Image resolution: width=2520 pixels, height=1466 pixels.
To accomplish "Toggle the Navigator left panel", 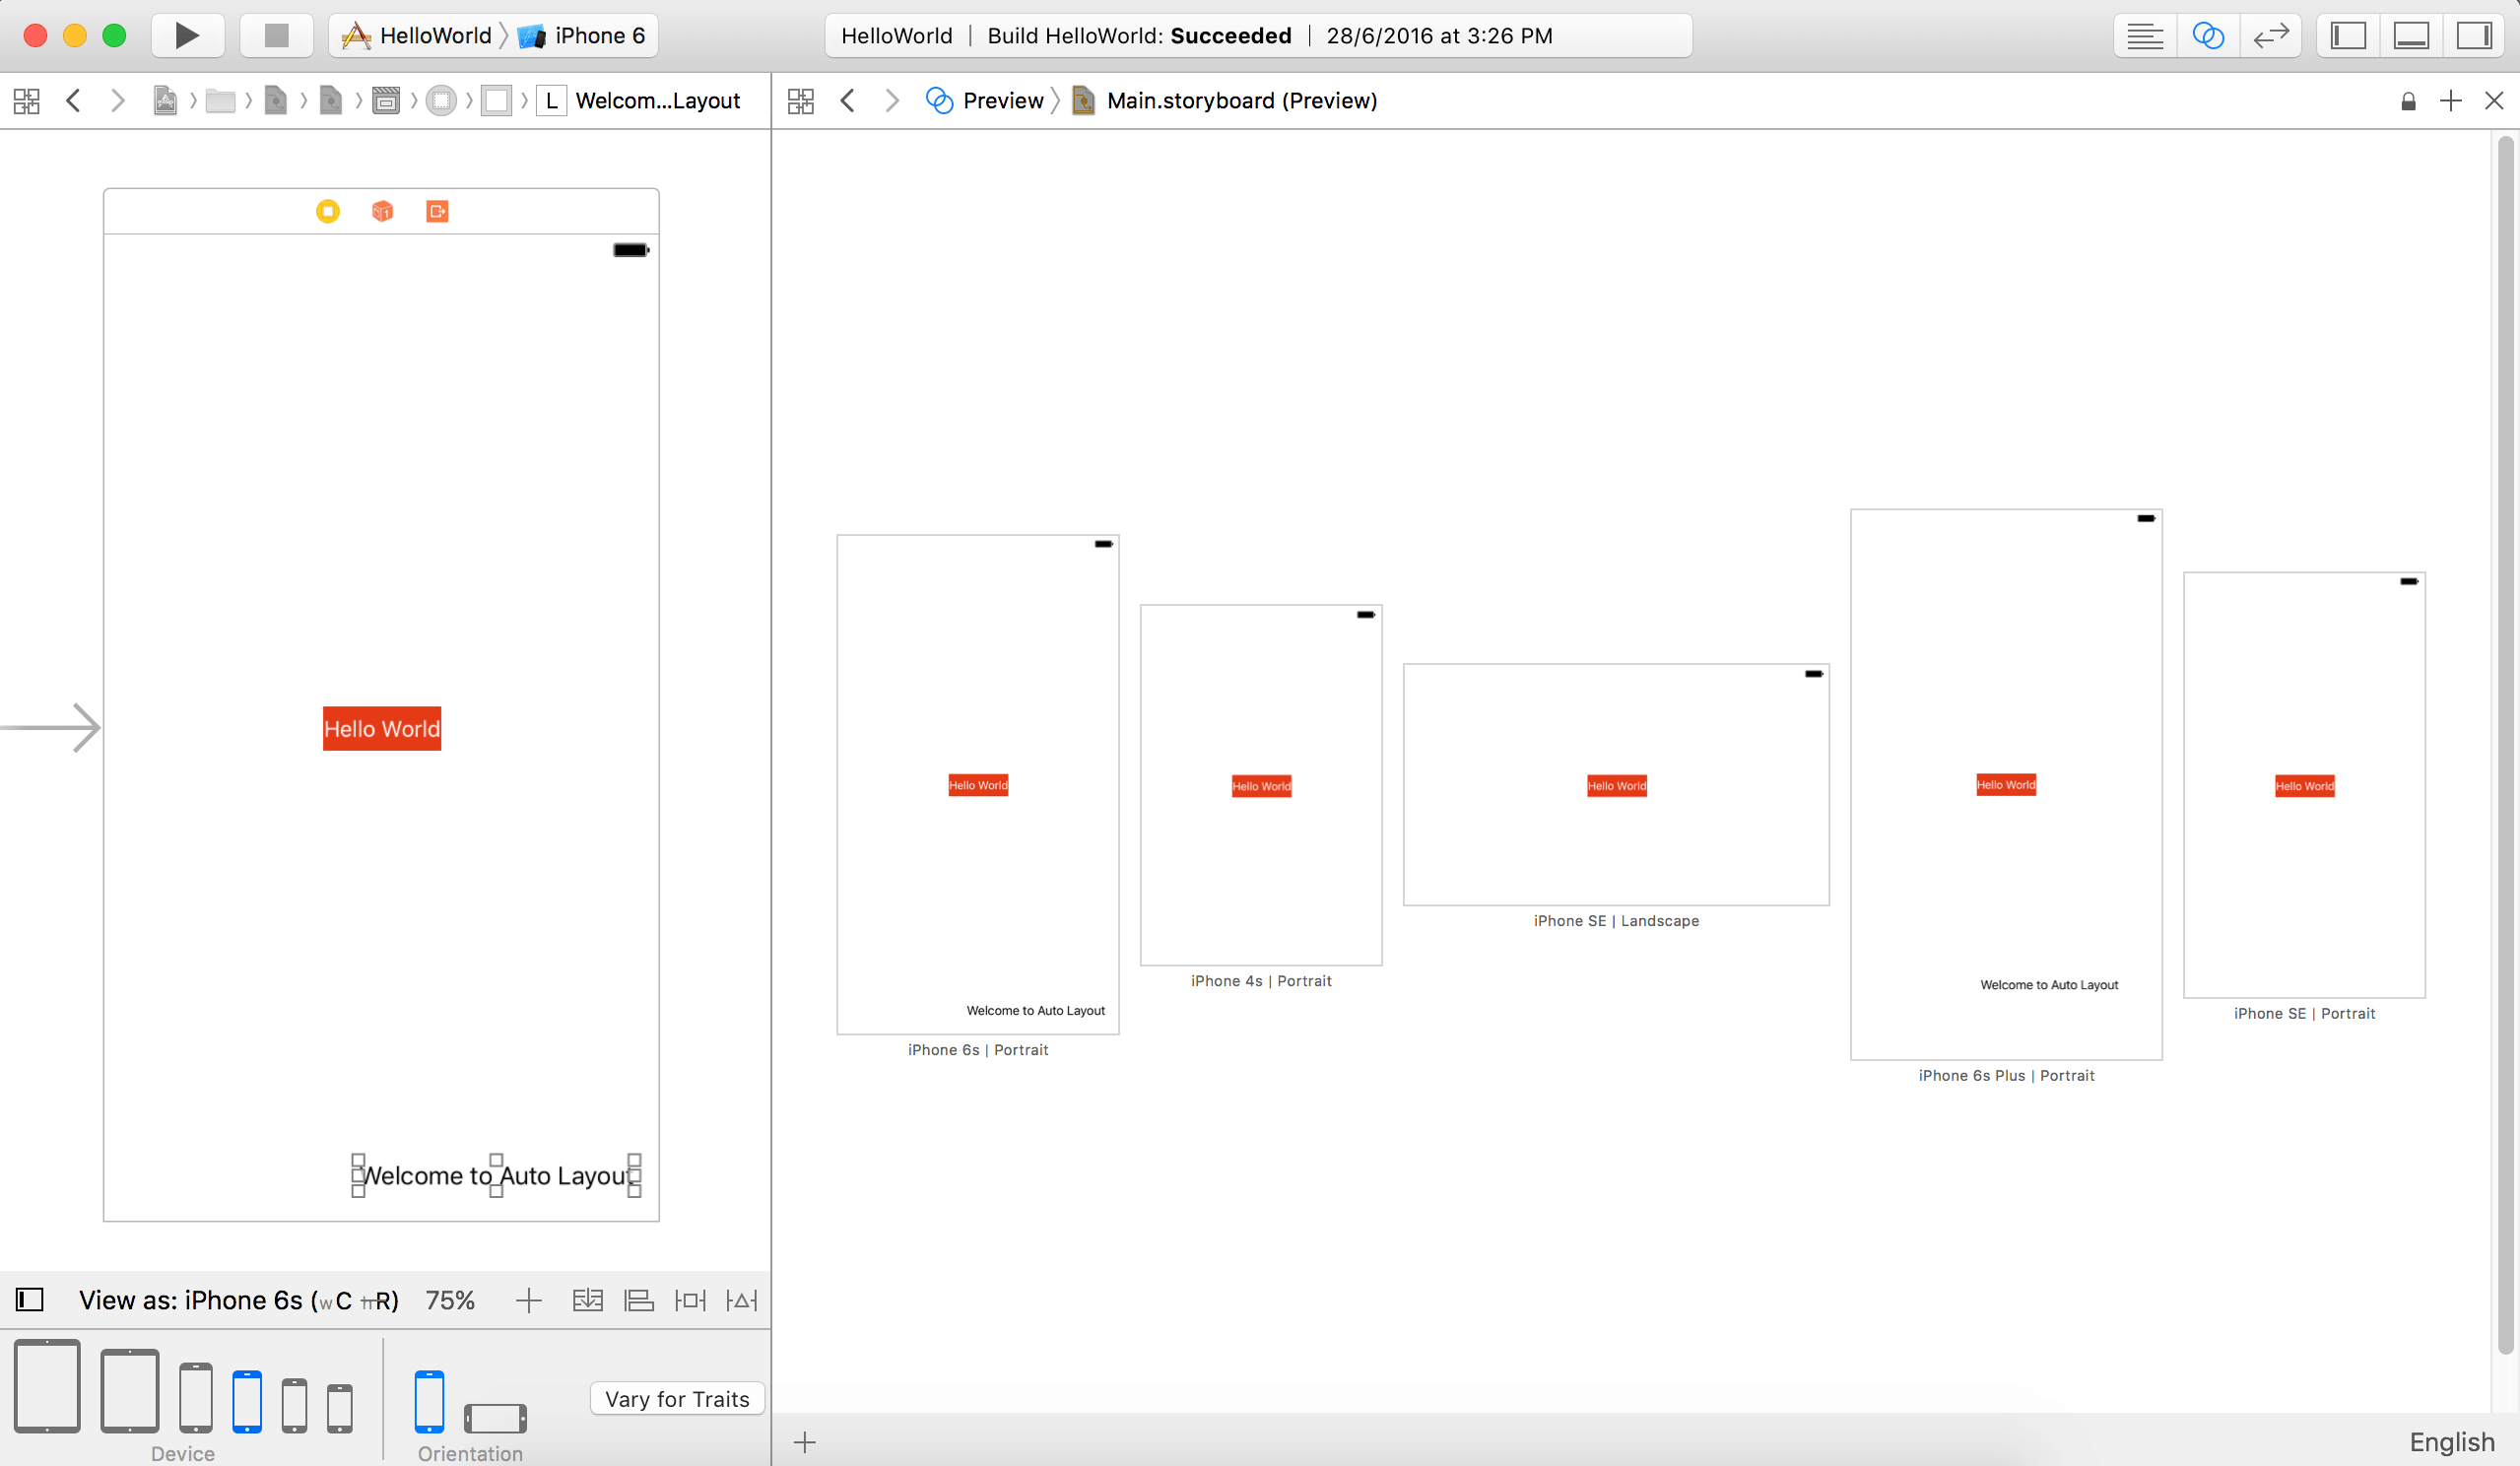I will 2348,36.
